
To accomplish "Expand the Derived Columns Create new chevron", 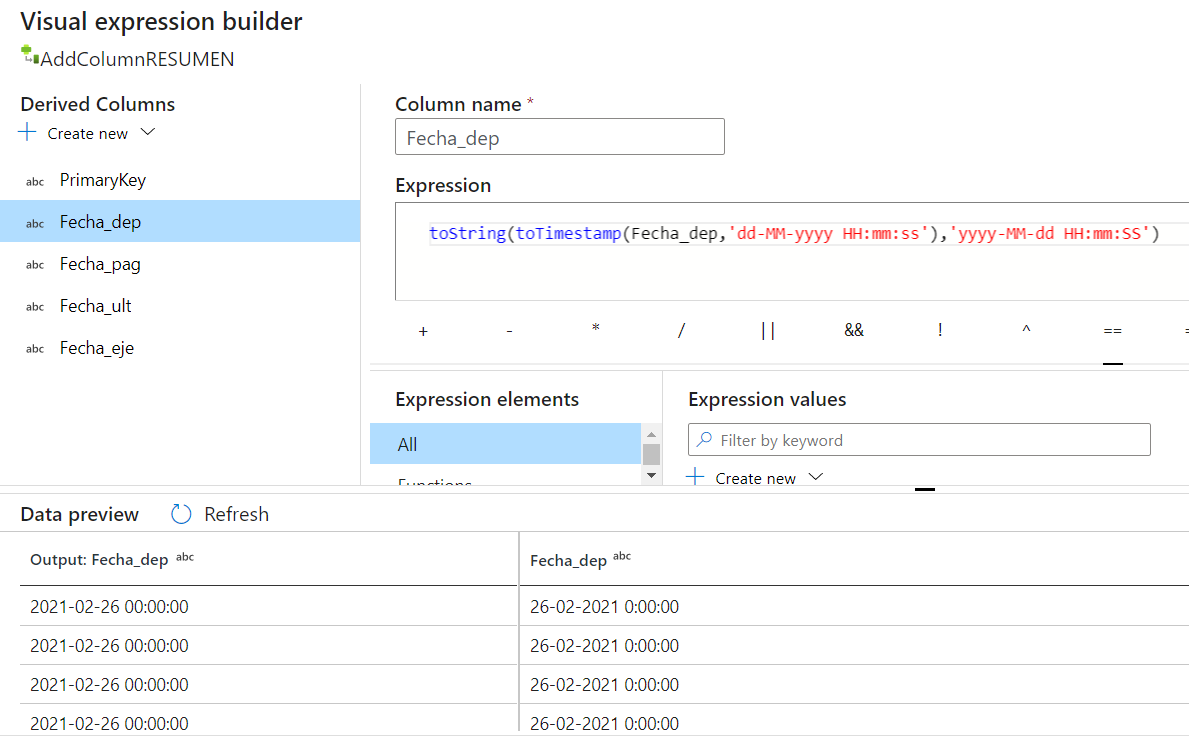I will 148,132.
